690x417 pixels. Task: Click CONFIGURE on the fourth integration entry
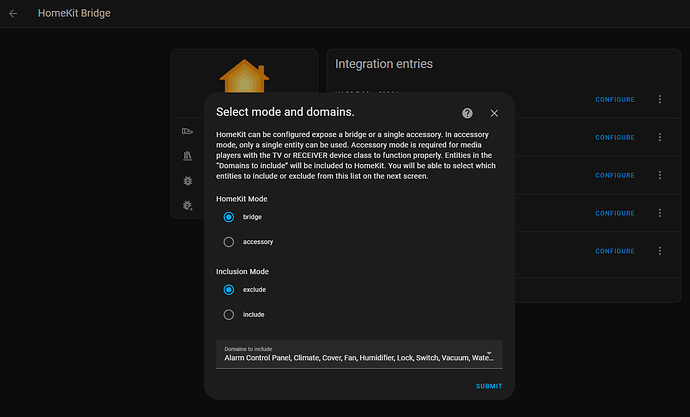[x=615, y=213]
